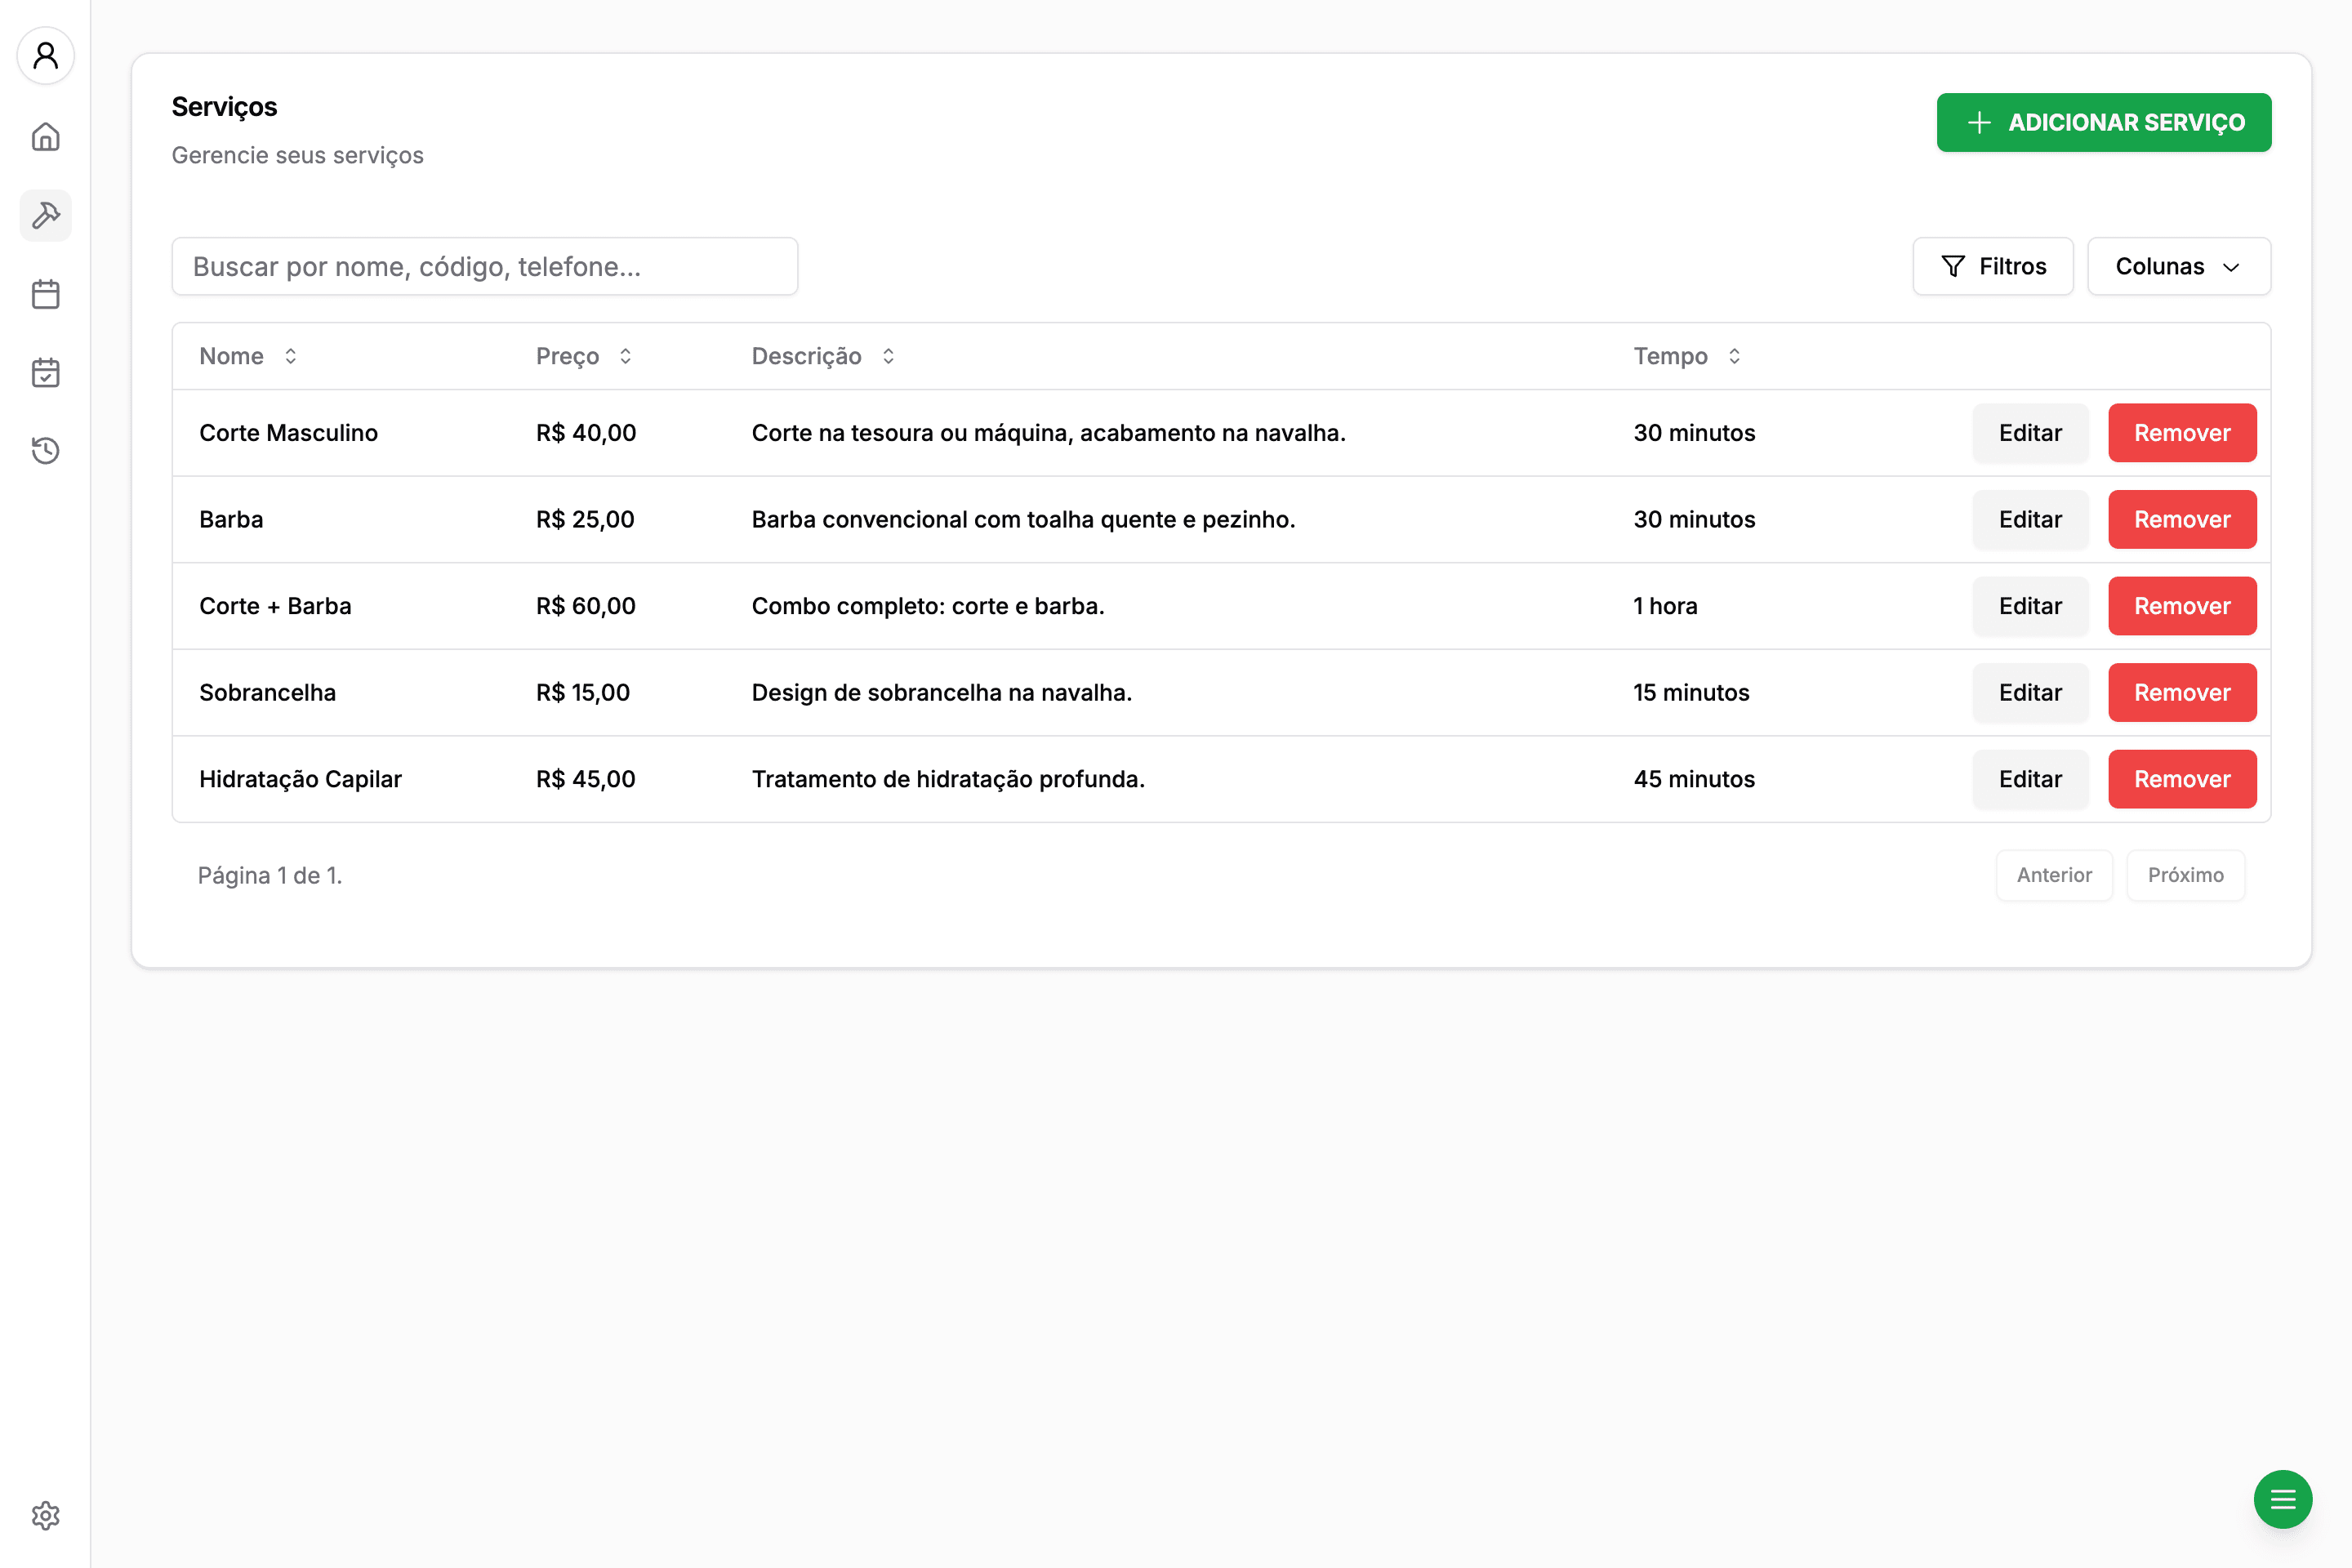Click the Próximo pagination button

point(2186,875)
